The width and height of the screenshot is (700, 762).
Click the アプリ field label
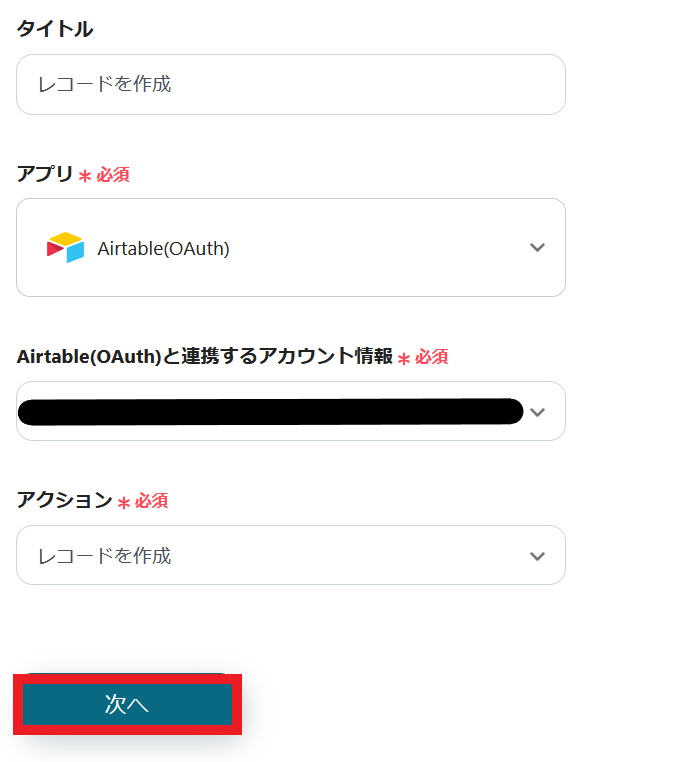45,174
